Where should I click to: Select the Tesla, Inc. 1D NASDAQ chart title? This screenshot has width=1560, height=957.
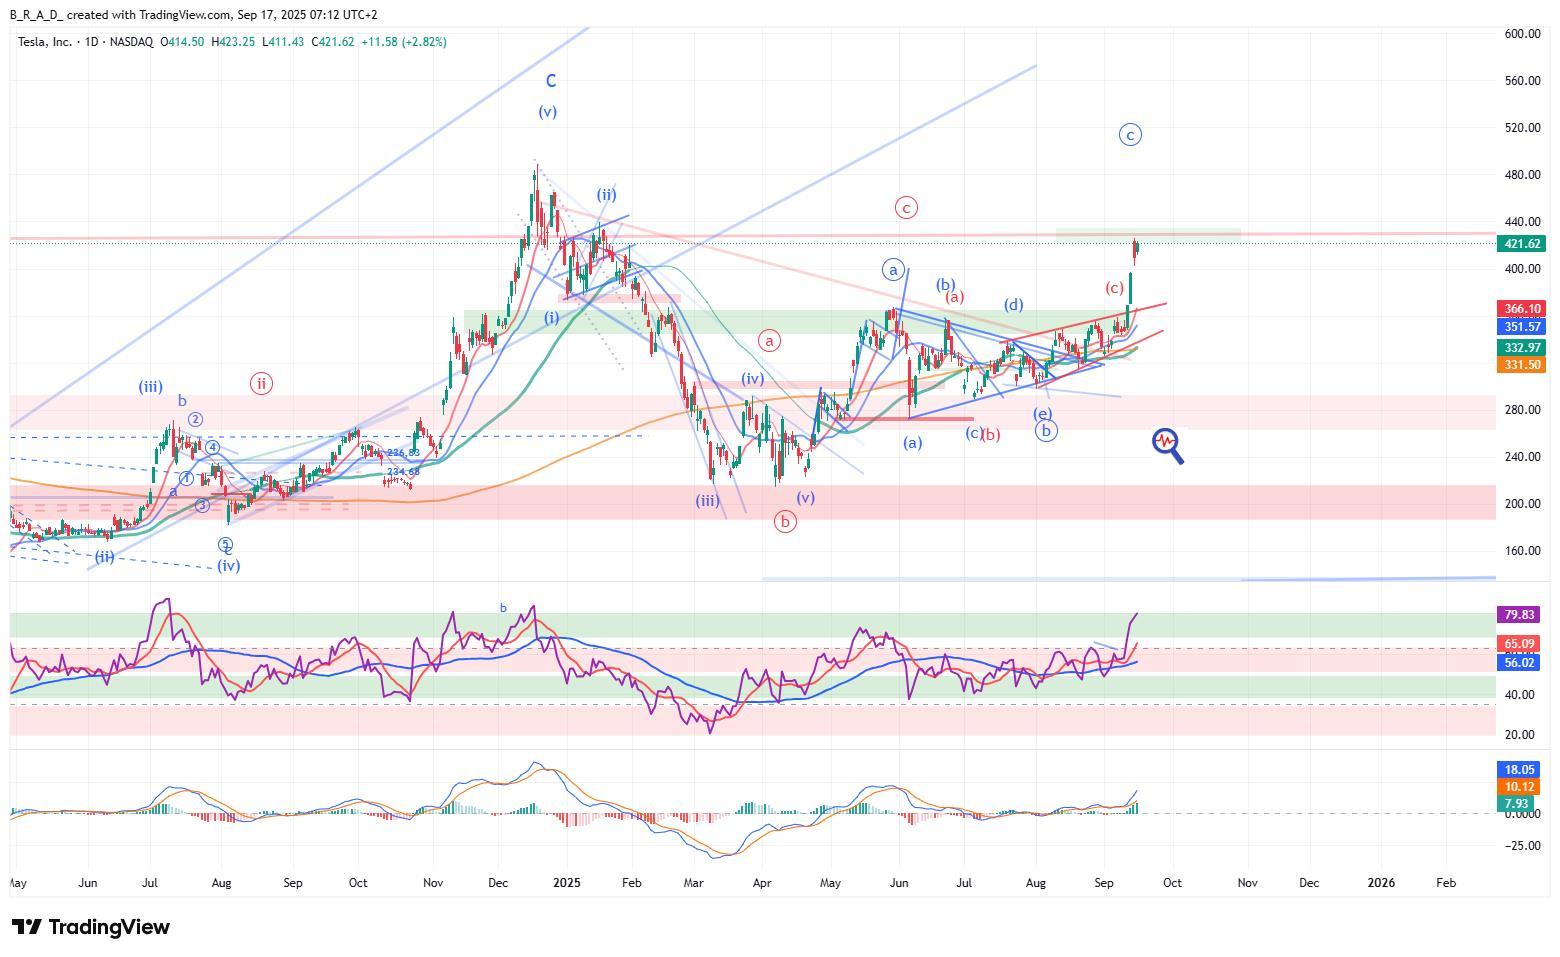85,42
